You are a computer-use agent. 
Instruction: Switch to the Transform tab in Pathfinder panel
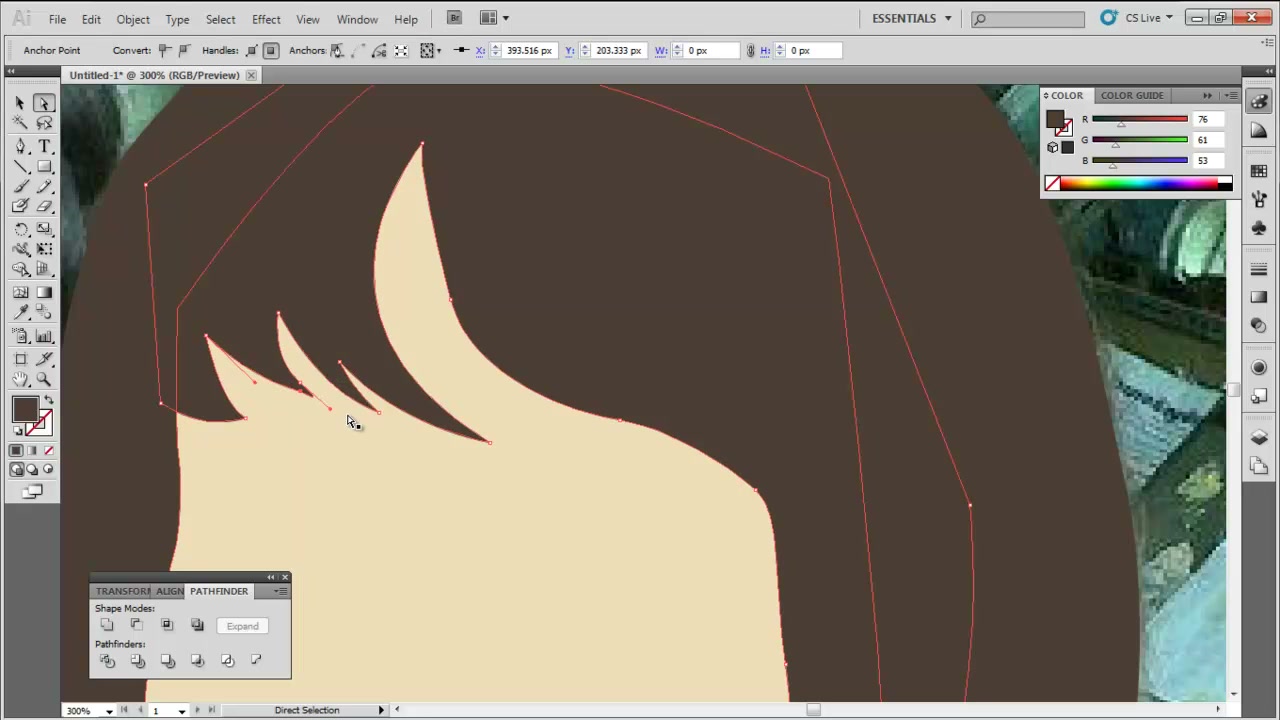(122, 591)
